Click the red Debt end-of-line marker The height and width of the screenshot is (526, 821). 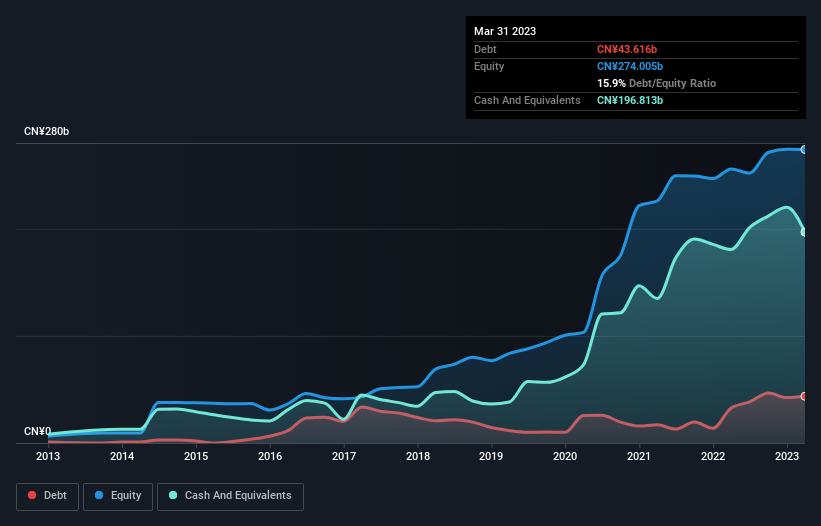pos(804,396)
